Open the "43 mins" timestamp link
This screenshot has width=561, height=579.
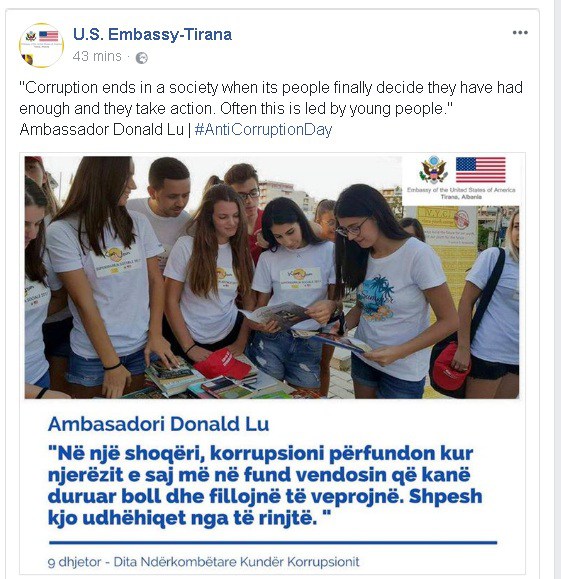[x=97, y=56]
